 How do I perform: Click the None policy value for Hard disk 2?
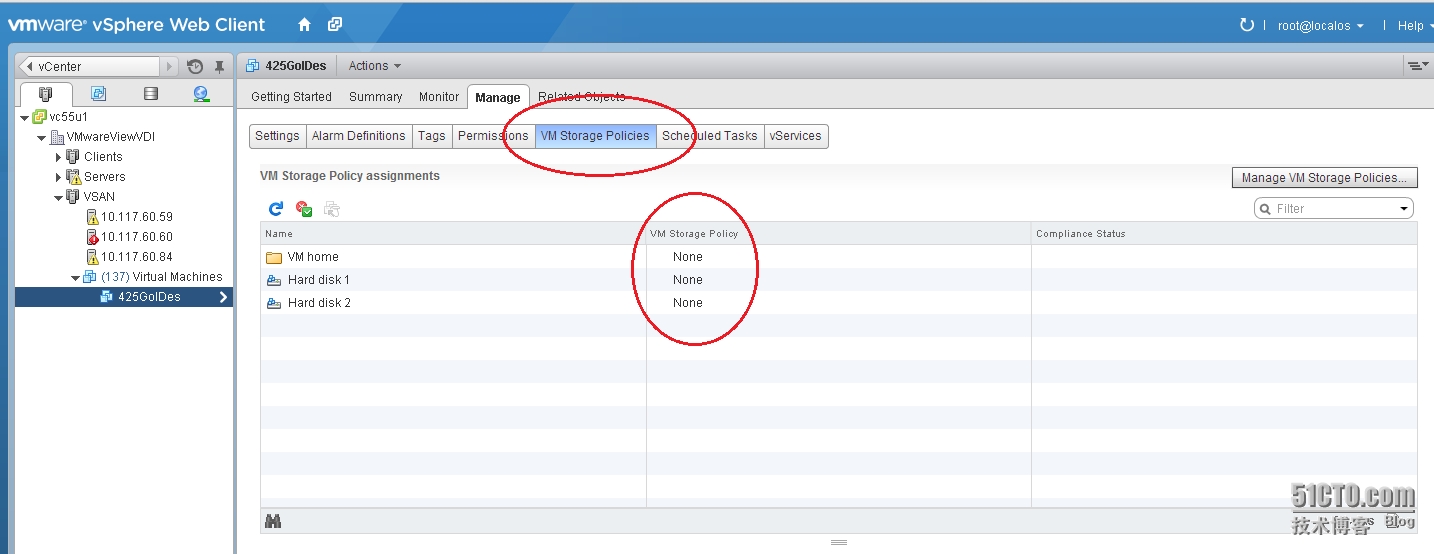(x=688, y=303)
